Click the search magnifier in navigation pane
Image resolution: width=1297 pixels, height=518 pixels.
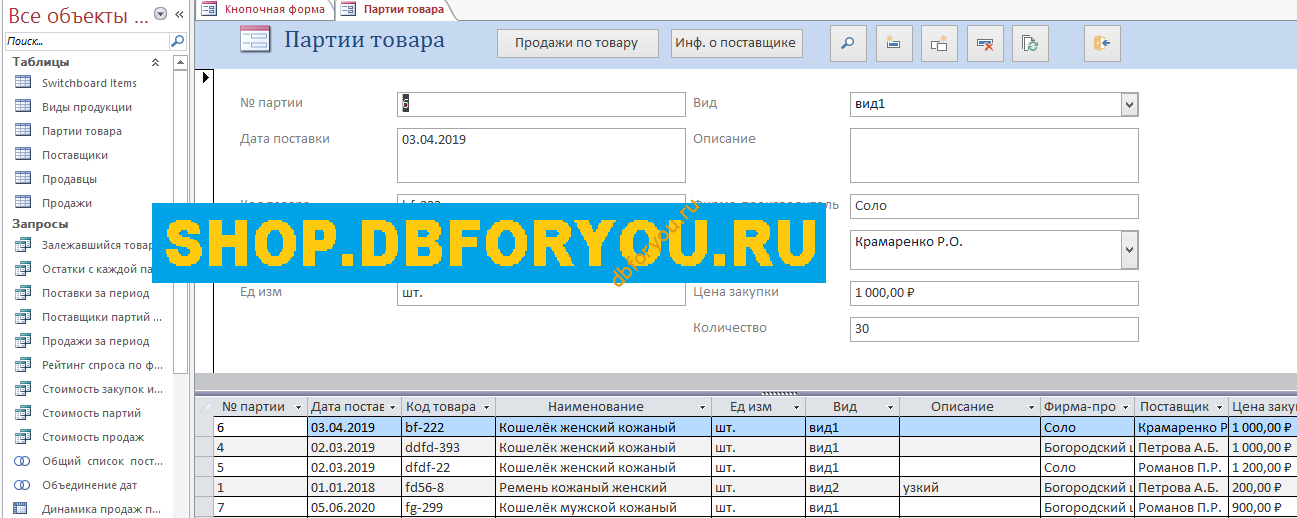tap(177, 41)
